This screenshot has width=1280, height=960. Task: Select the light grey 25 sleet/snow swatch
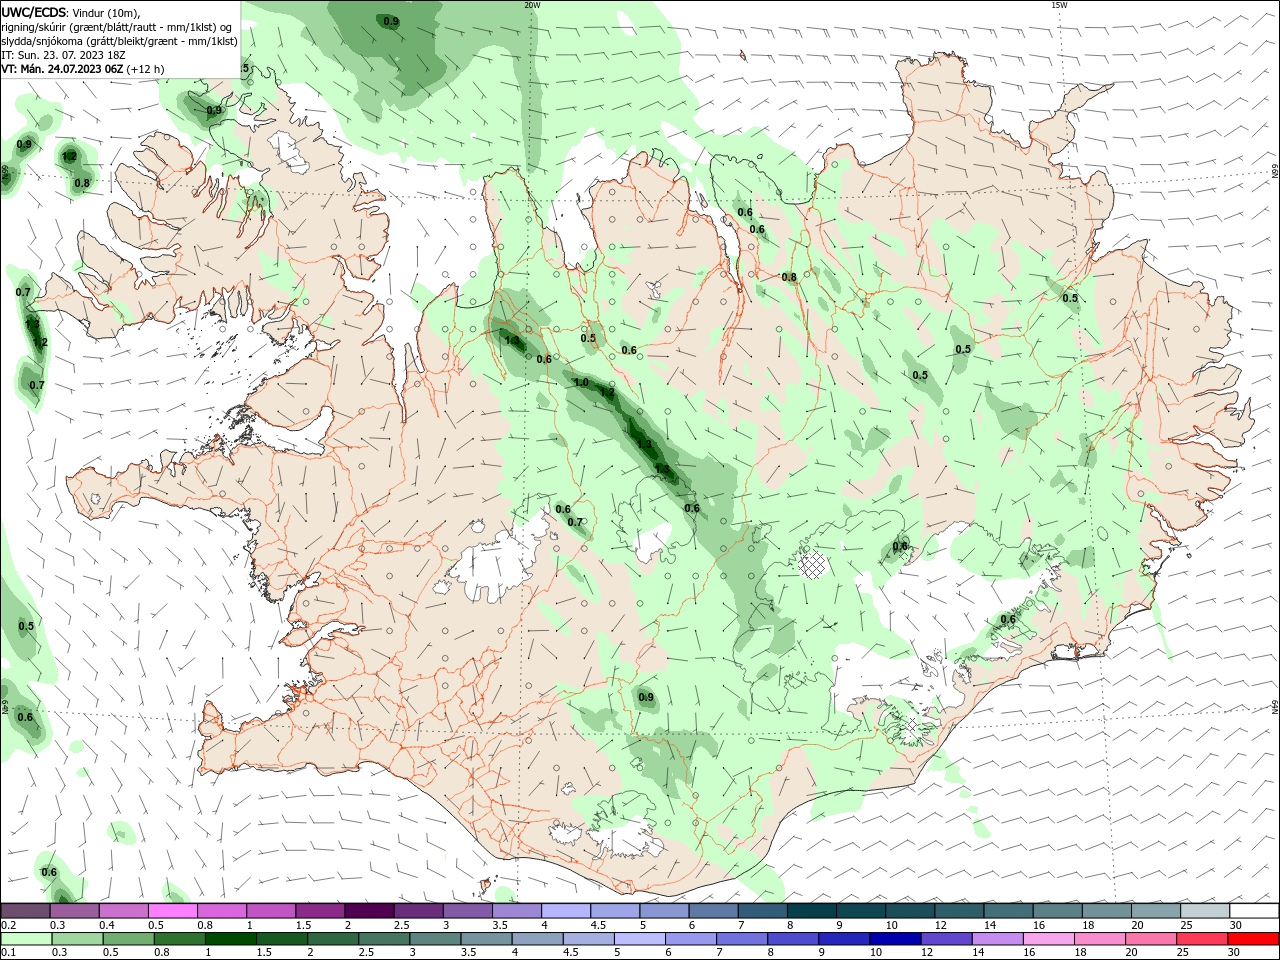tap(1205, 911)
